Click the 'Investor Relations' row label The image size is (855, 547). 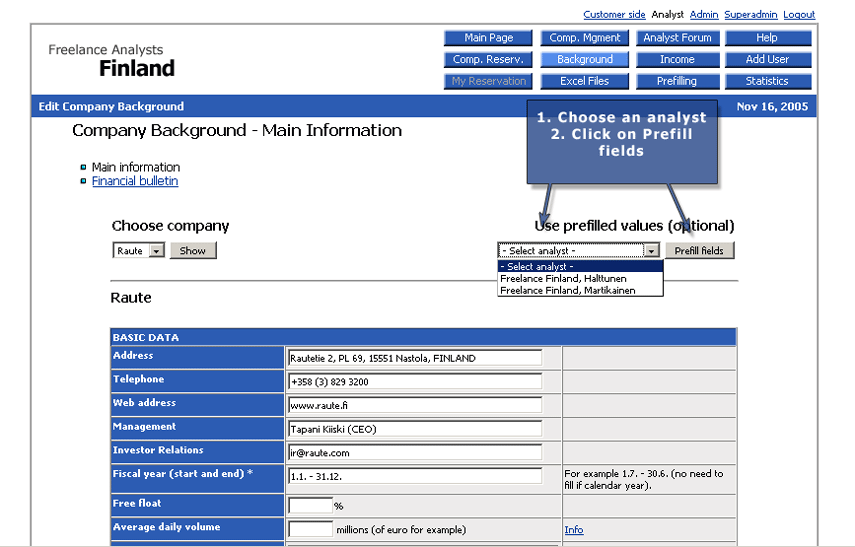pos(158,450)
